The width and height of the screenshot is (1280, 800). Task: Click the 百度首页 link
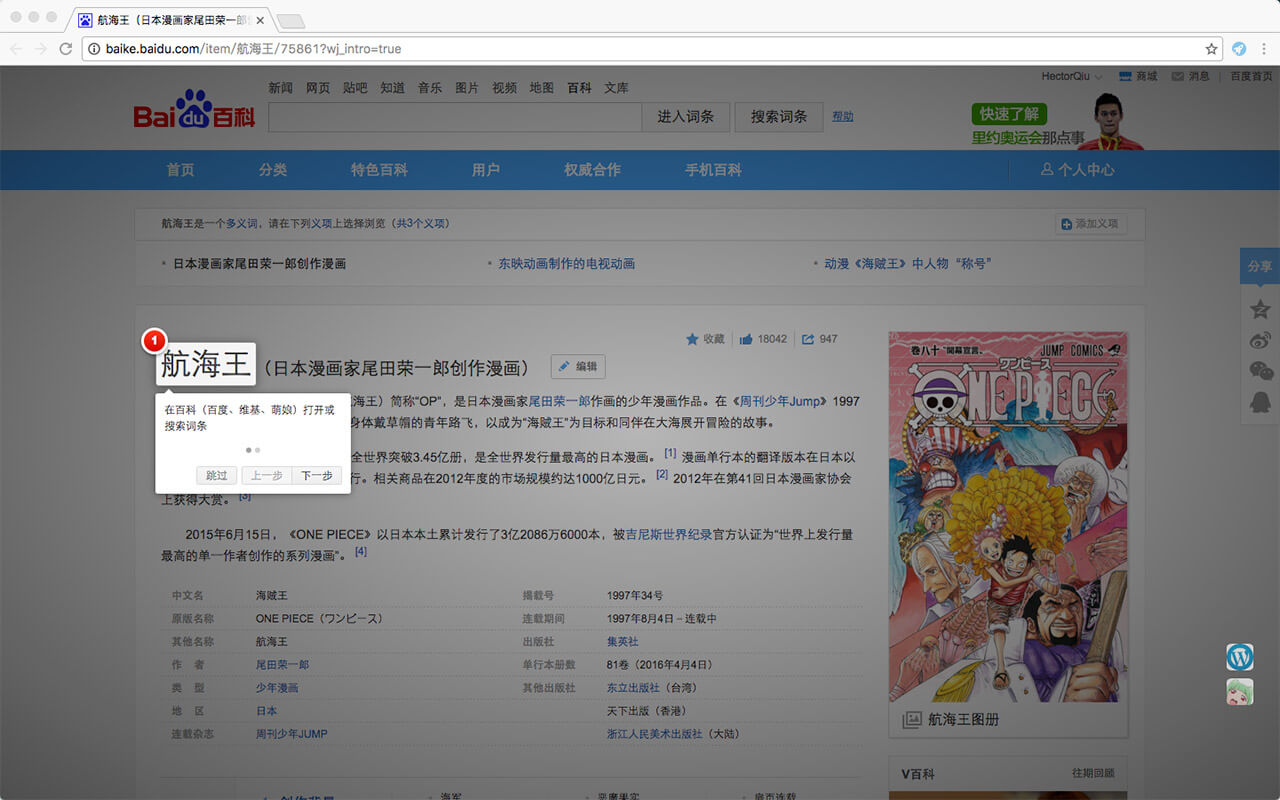click(x=1251, y=76)
